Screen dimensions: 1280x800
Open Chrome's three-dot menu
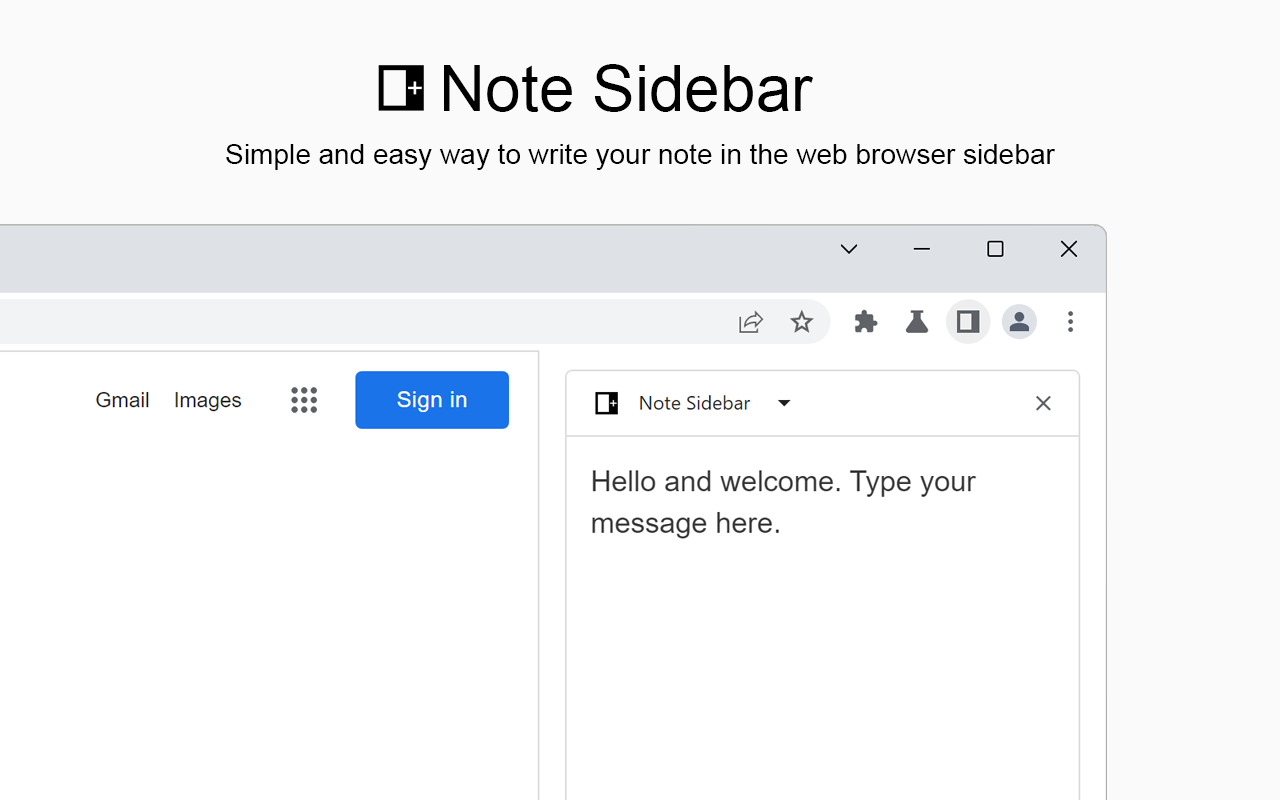[x=1070, y=322]
